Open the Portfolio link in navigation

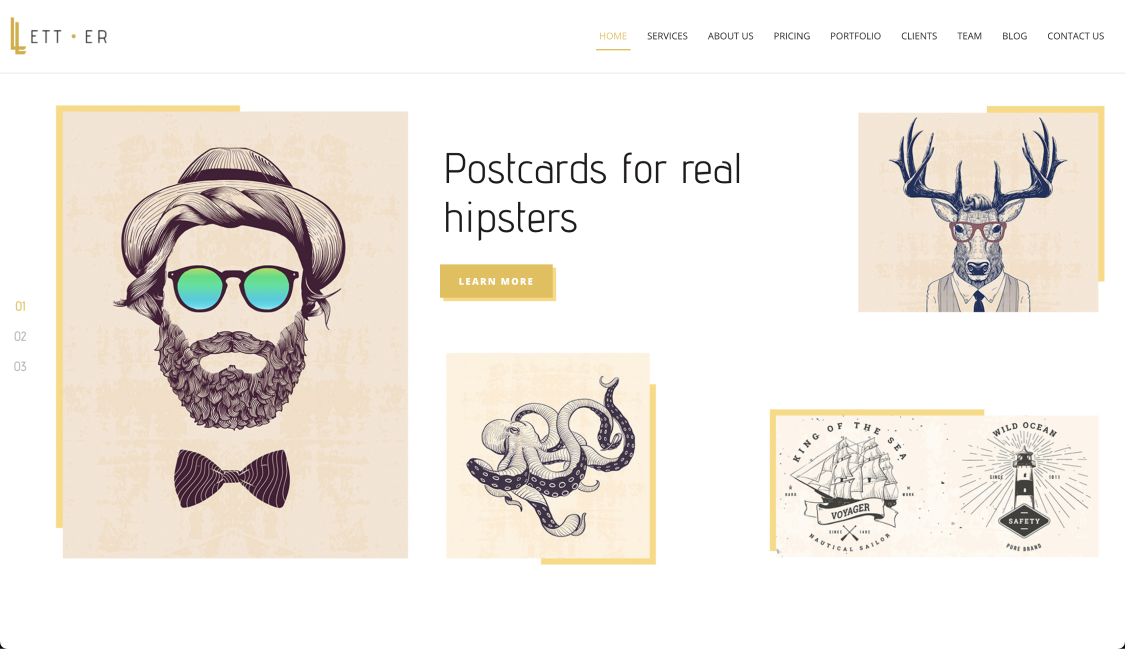855,36
